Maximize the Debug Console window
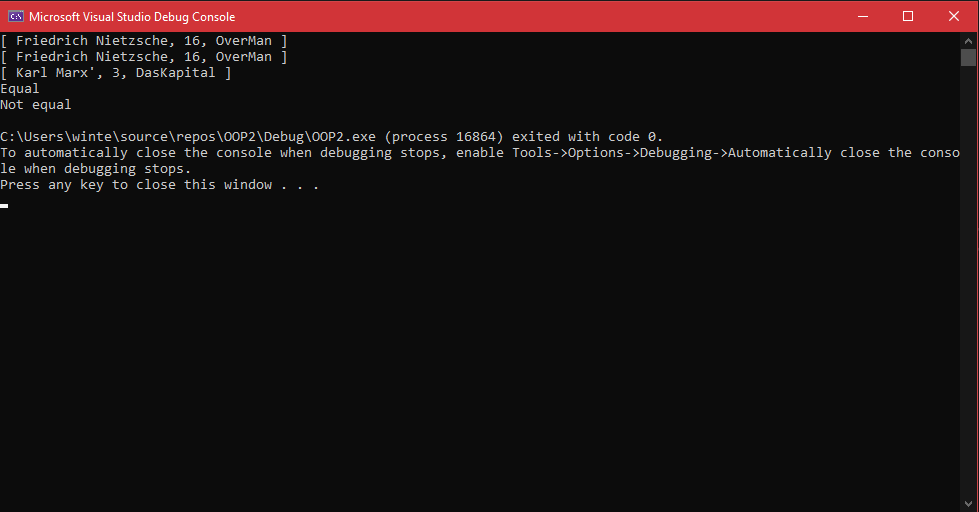This screenshot has height=512, width=979. pos(908,16)
